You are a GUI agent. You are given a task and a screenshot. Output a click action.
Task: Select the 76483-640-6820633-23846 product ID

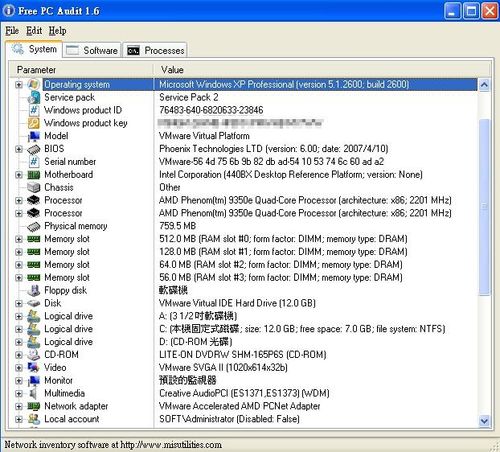coord(211,110)
